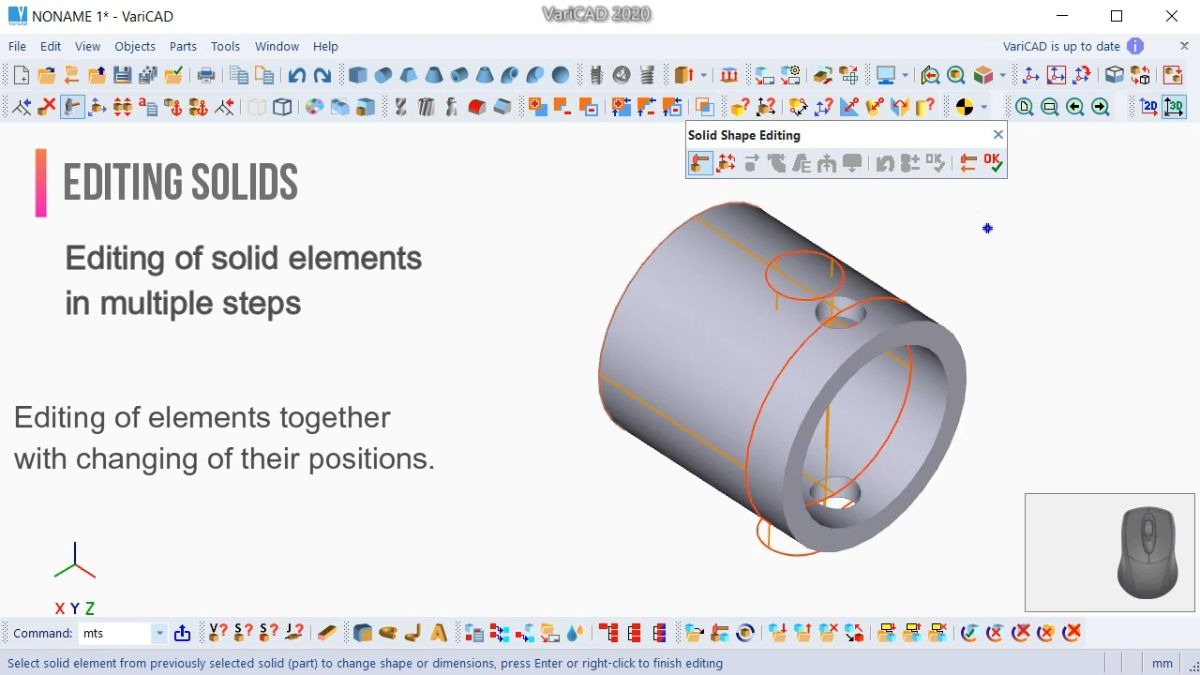Click the zoom previous view left-arrow icon
Viewport: 1200px width, 675px height.
click(x=1075, y=107)
